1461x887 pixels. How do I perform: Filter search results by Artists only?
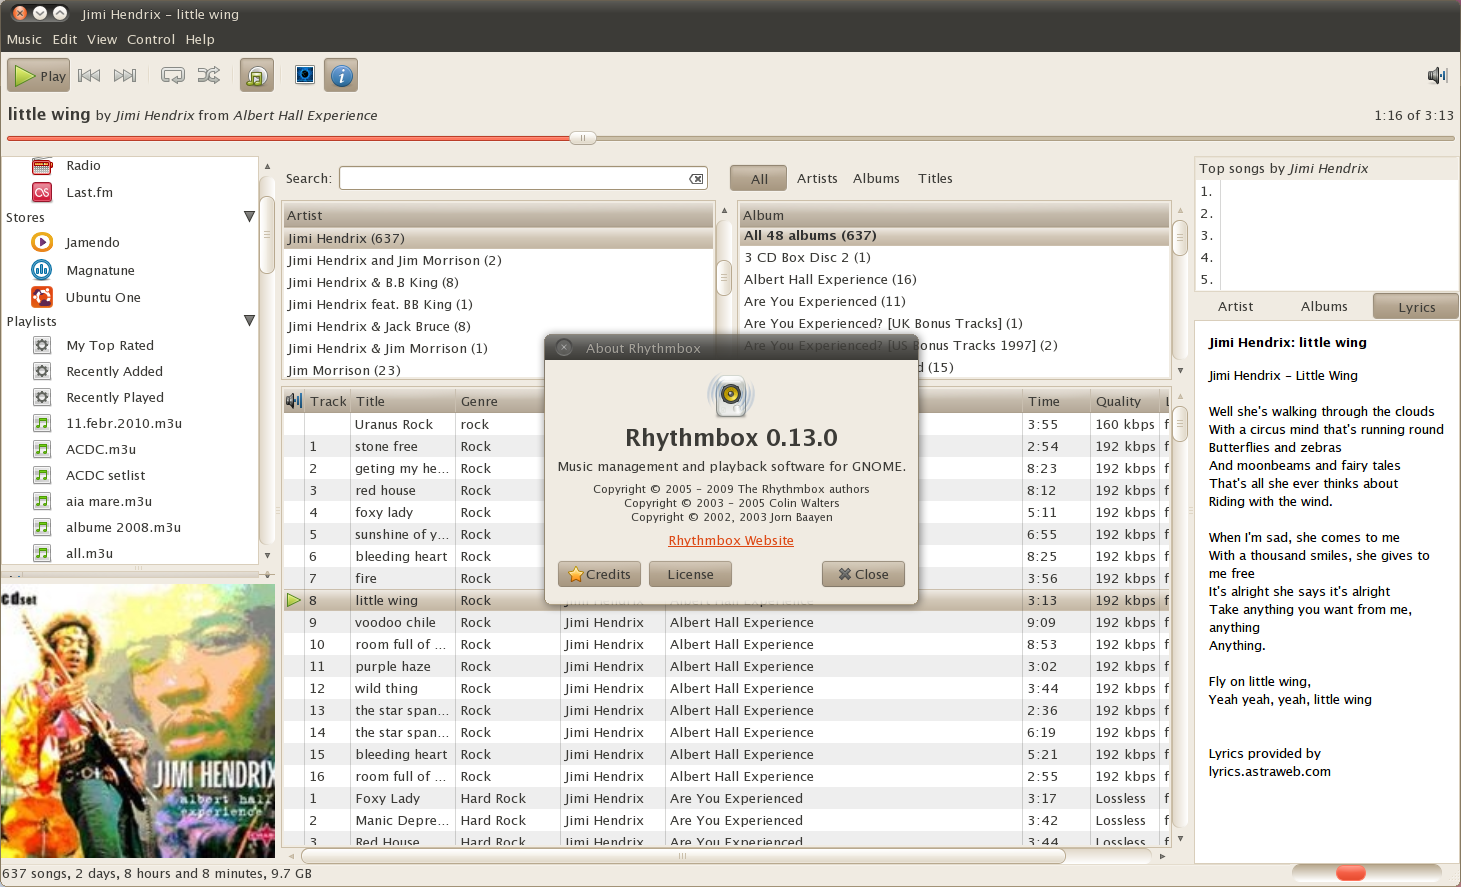pyautogui.click(x=817, y=178)
